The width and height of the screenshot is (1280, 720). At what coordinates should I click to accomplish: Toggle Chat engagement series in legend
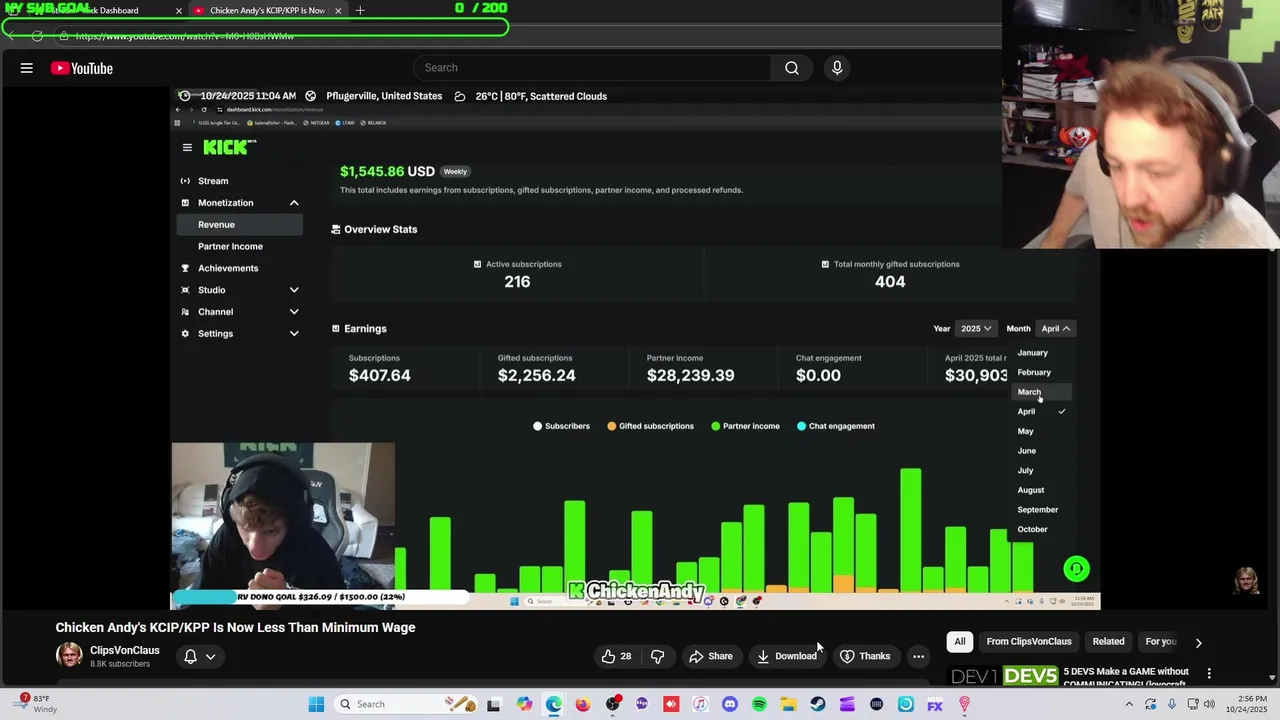click(836, 426)
